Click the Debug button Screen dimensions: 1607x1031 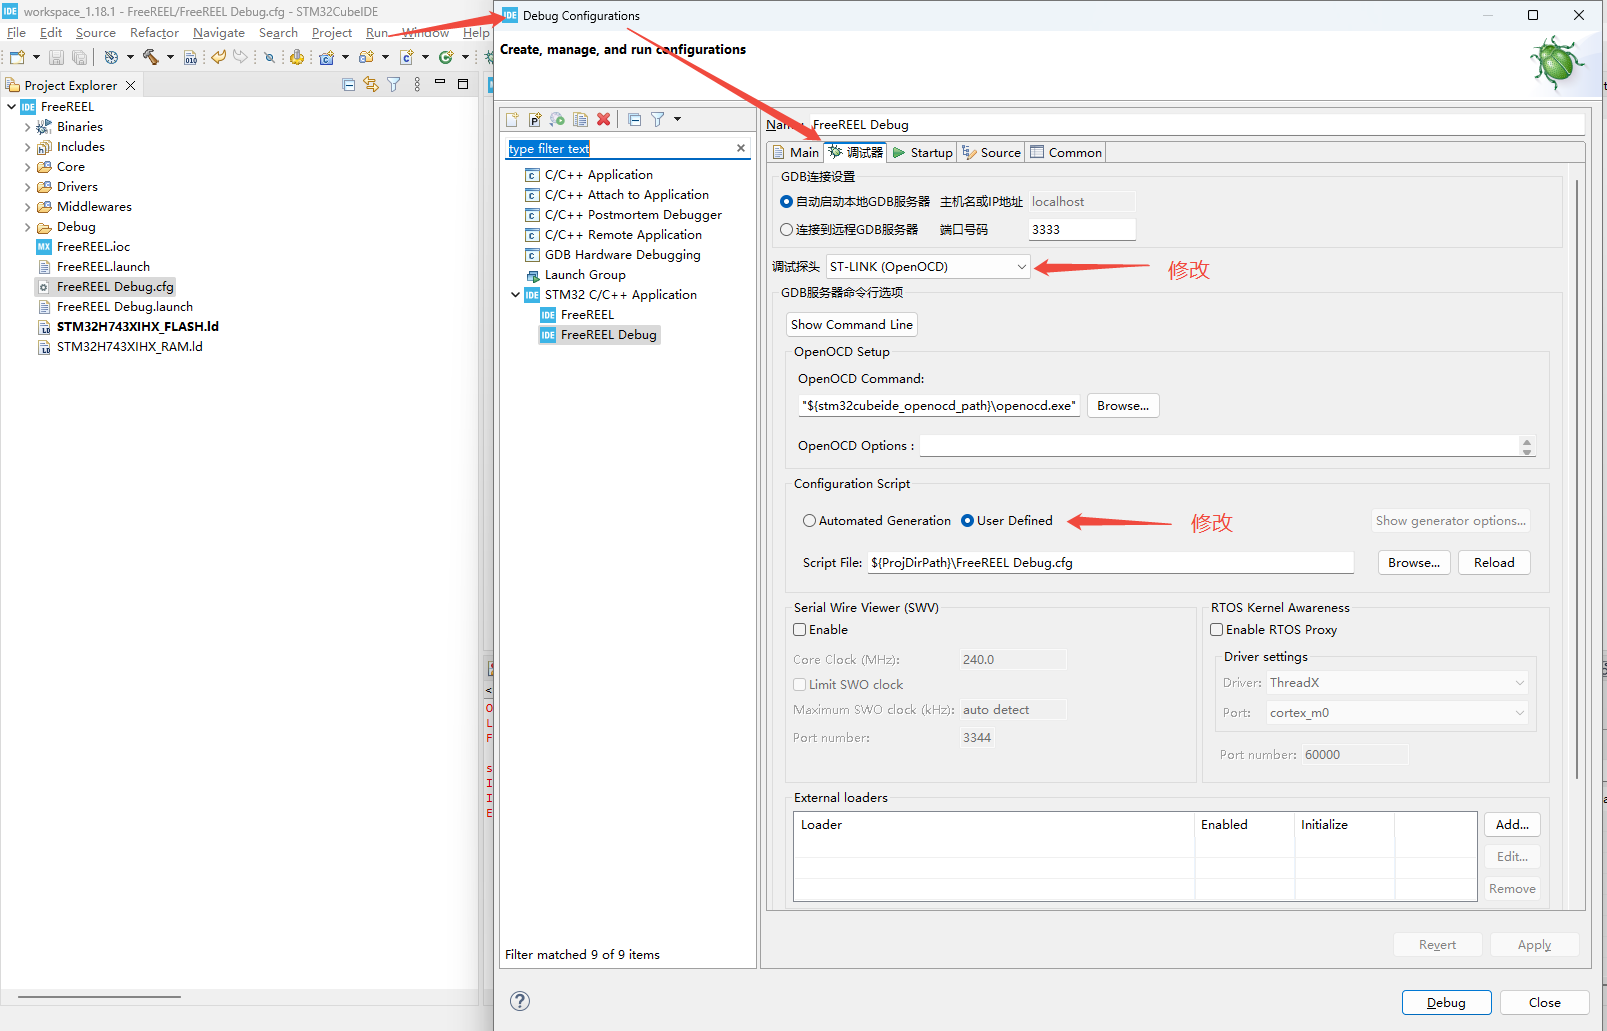tap(1446, 1003)
